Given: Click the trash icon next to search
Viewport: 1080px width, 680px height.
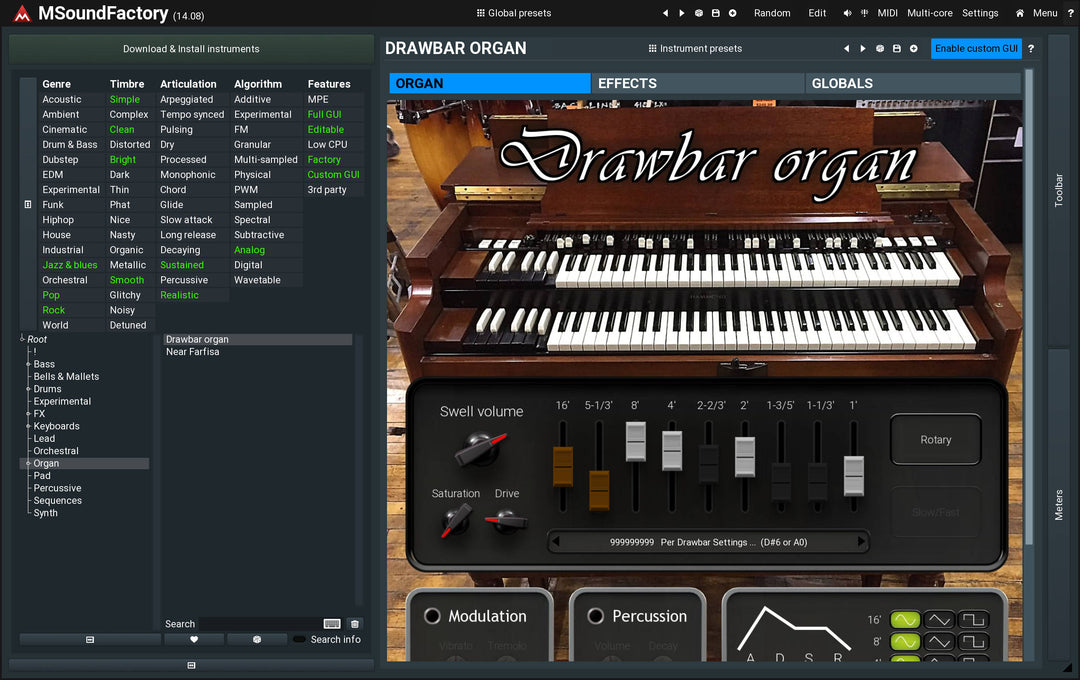Looking at the screenshot, I should pos(355,624).
